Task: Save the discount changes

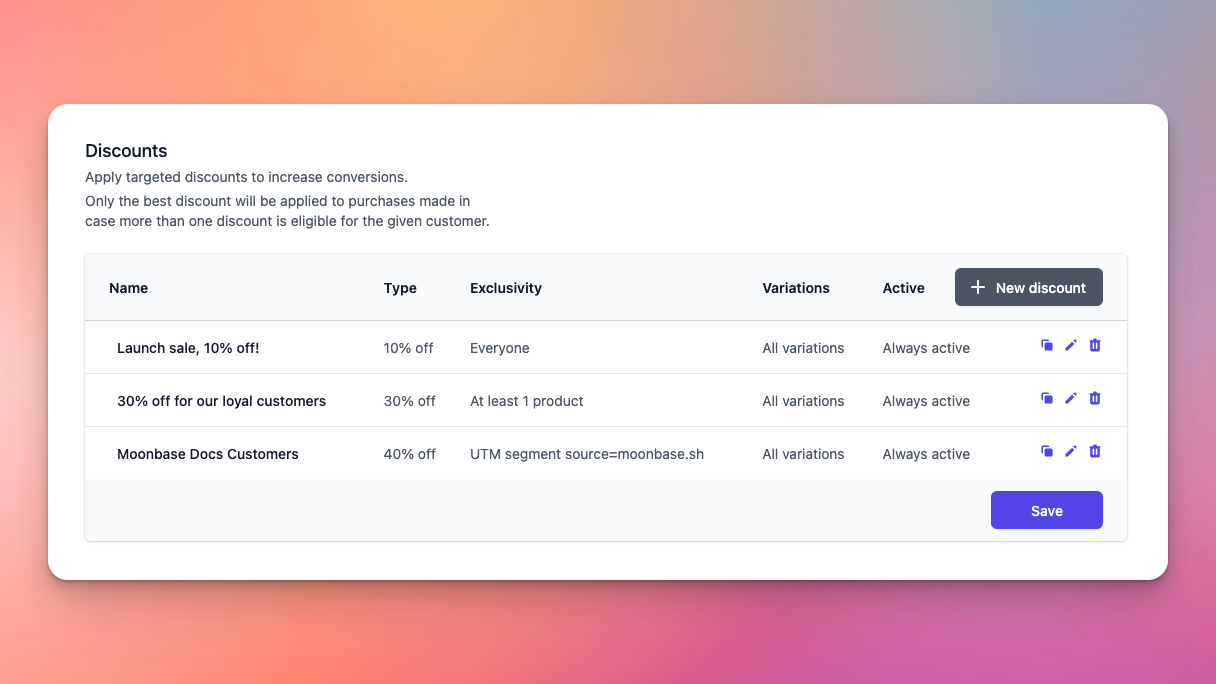Action: 1046,510
